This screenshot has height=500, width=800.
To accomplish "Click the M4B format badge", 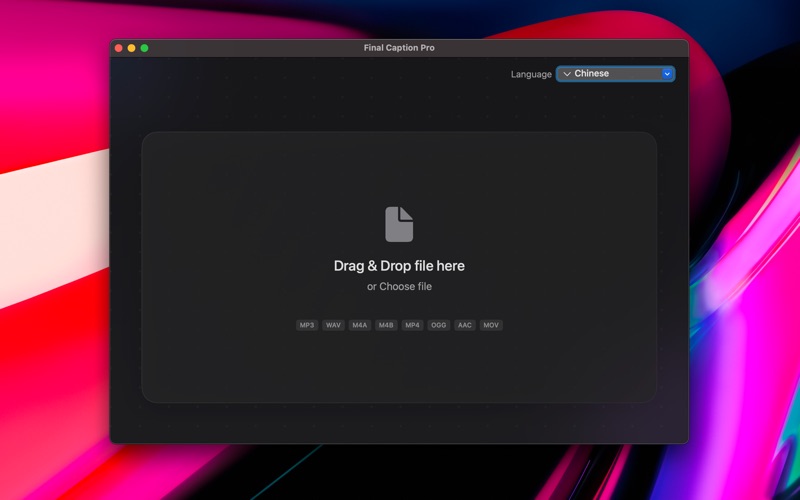I will (x=386, y=325).
